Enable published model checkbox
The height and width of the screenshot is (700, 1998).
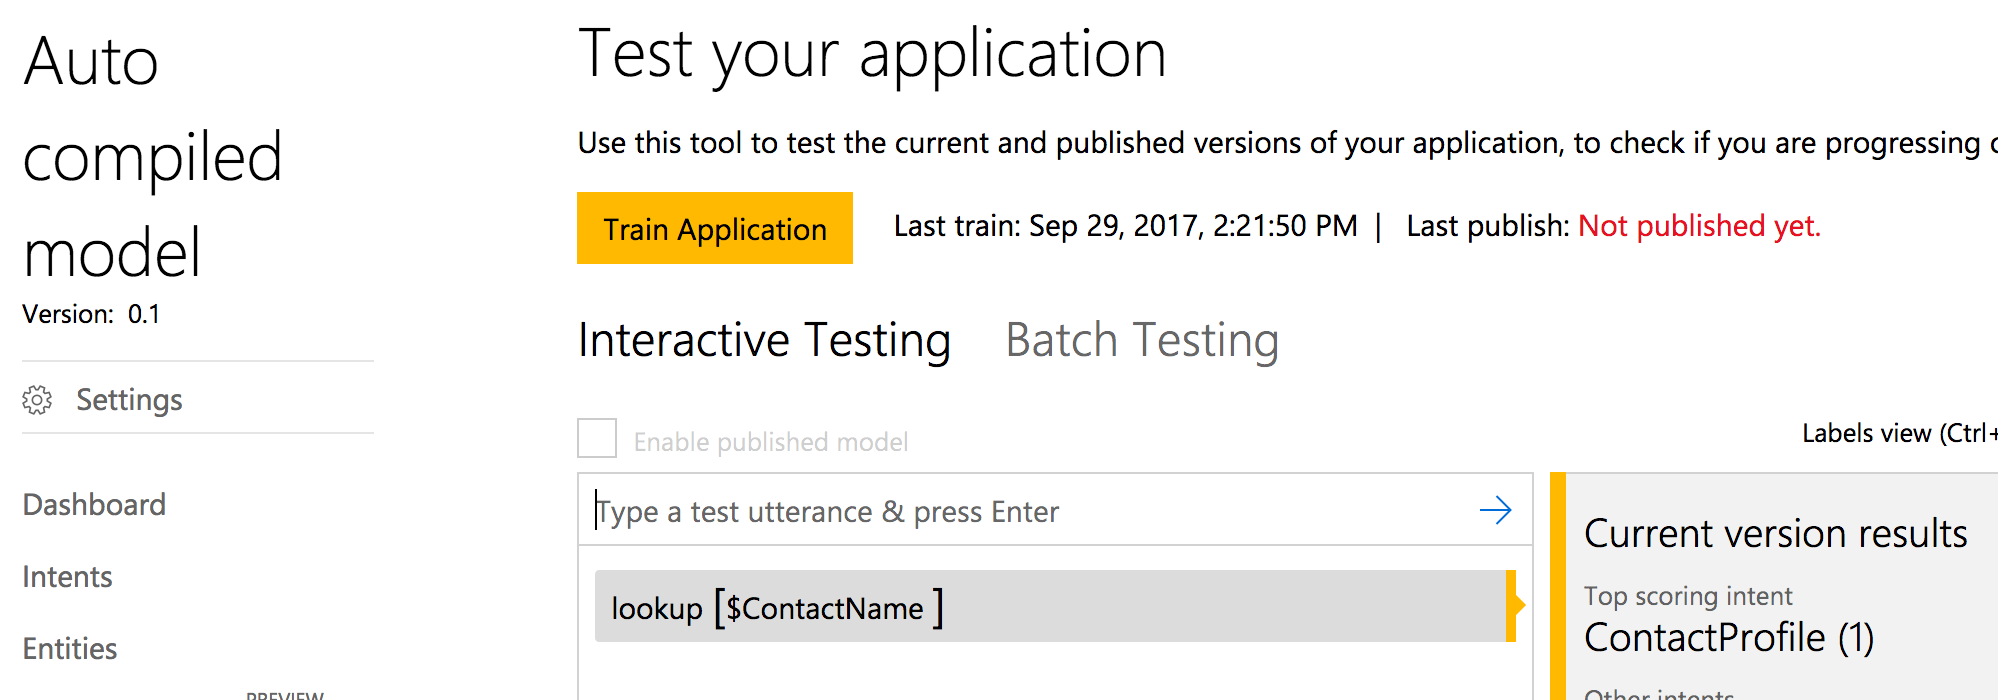coord(596,439)
